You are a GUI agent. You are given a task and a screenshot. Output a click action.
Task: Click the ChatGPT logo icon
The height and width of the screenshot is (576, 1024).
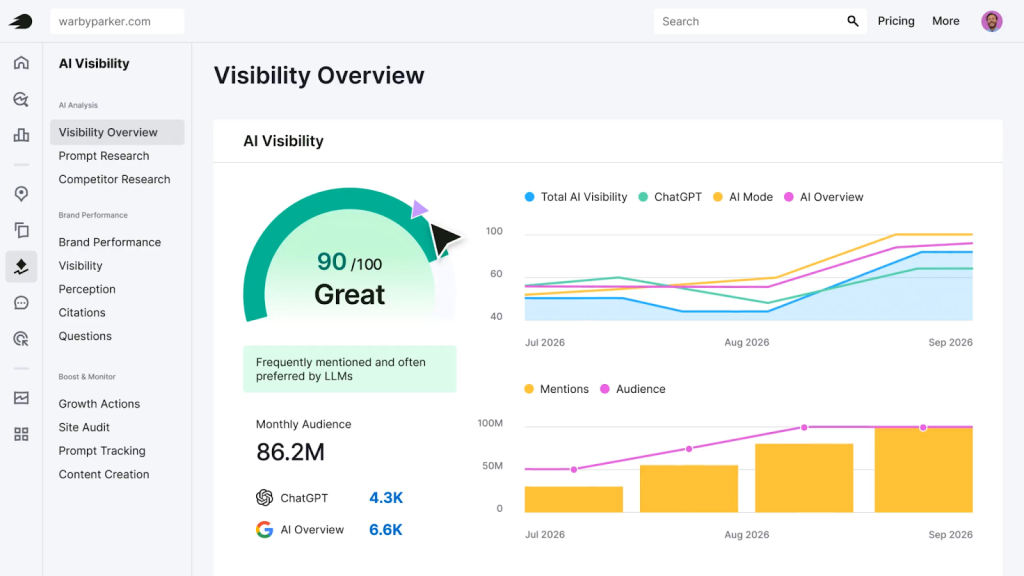(264, 498)
